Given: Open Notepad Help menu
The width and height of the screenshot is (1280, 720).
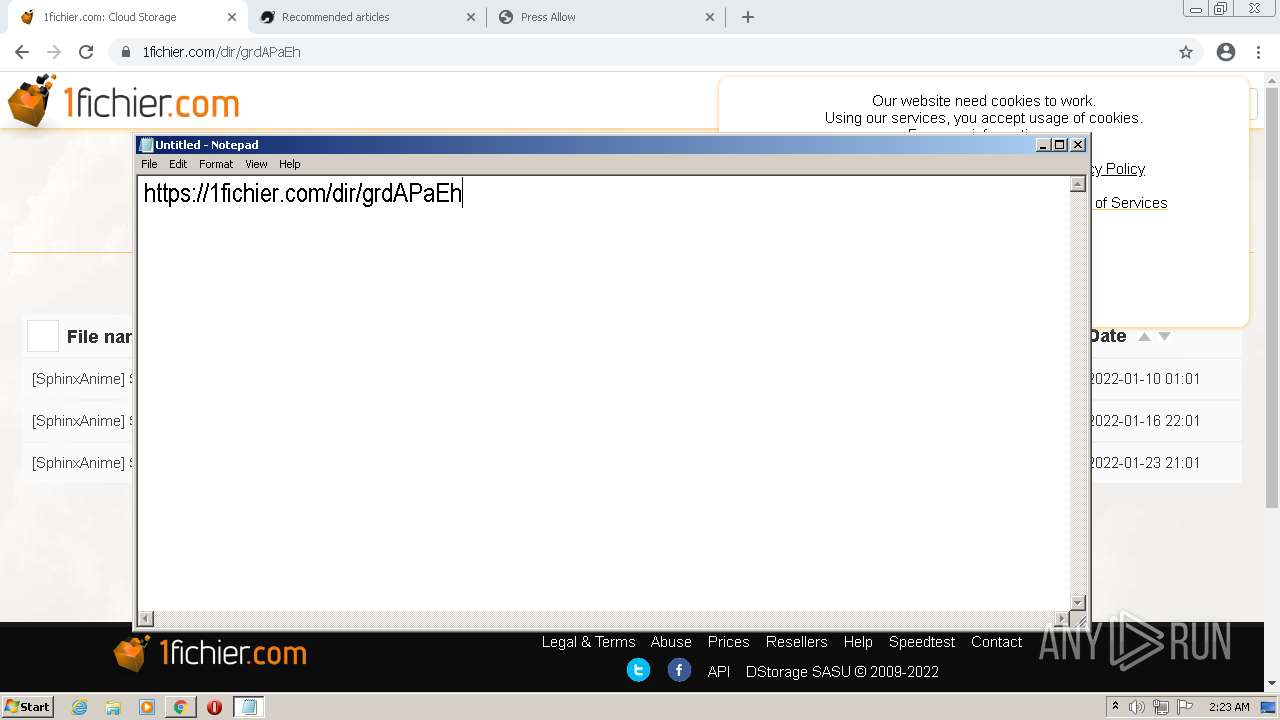Looking at the screenshot, I should (x=290, y=164).
